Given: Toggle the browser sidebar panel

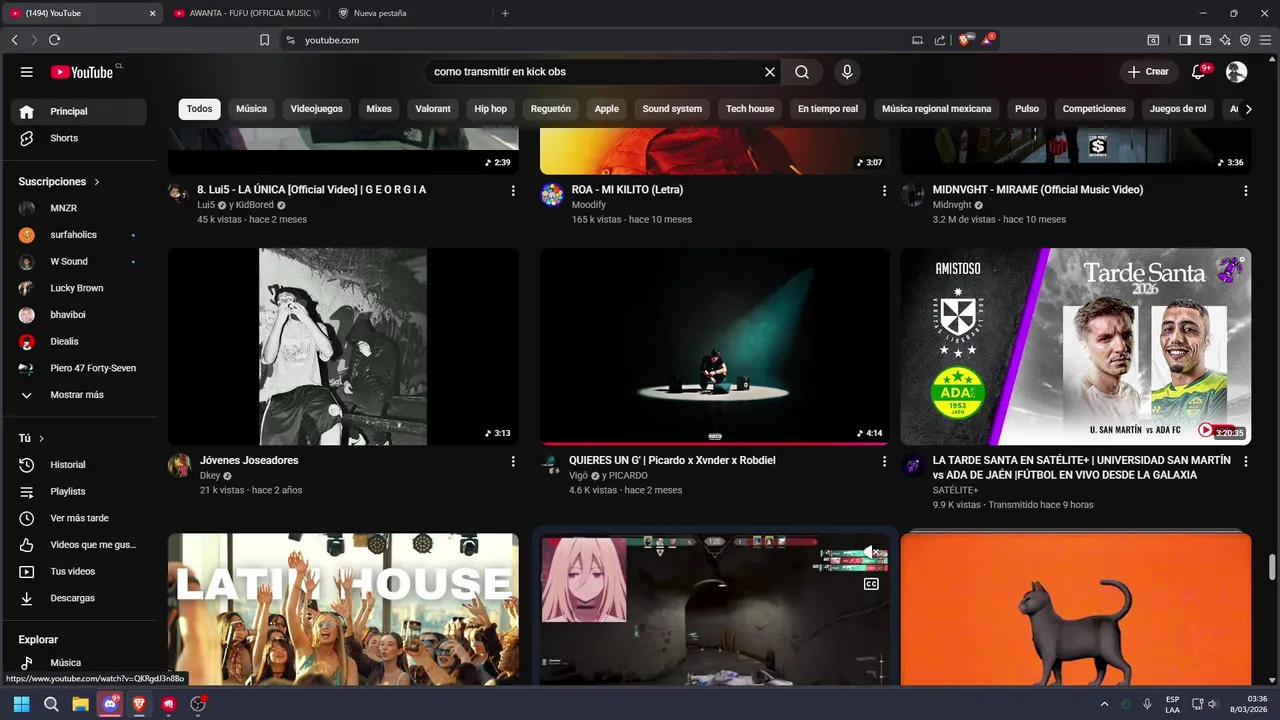Looking at the screenshot, I should 1185,40.
